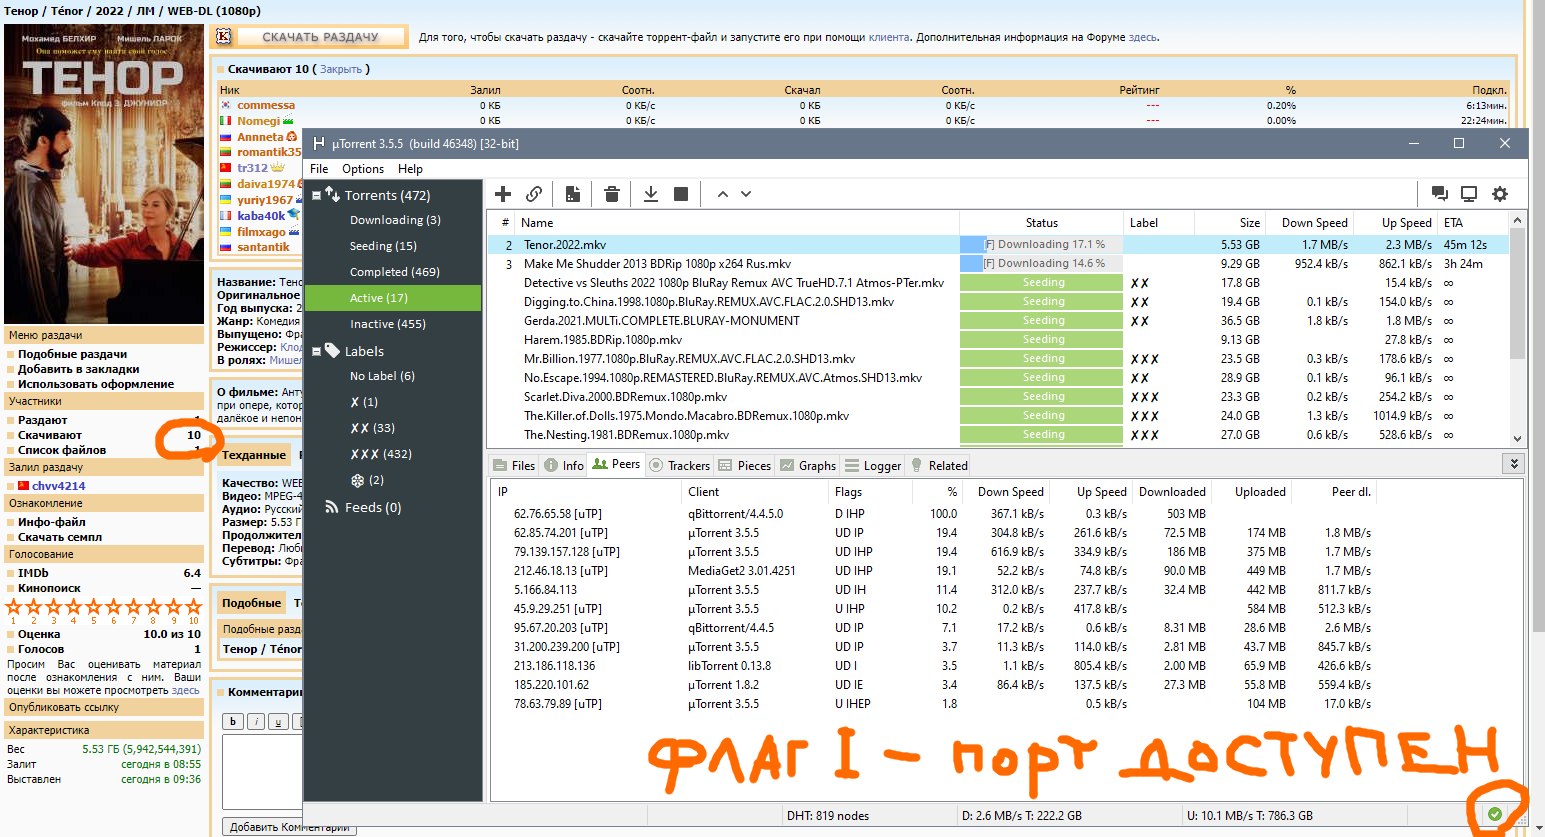
Task: Sort torrents by the Down Speed column header
Action: [1311, 222]
